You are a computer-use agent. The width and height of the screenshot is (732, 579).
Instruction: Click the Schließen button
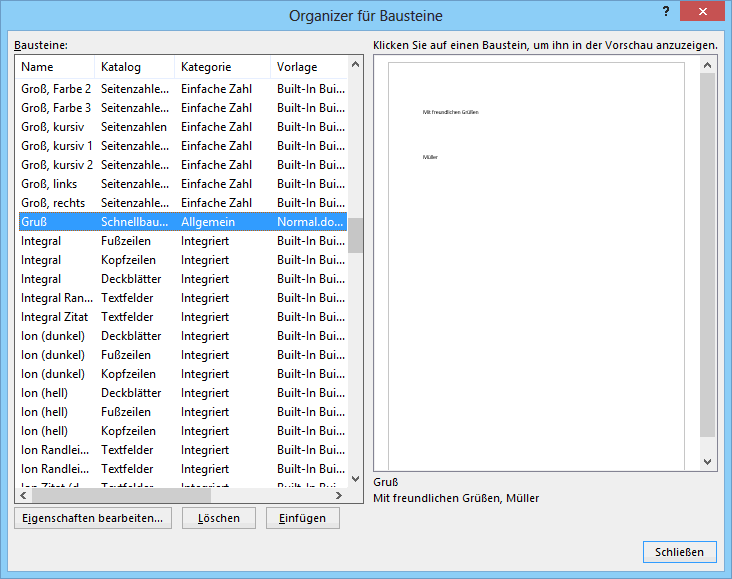(679, 552)
